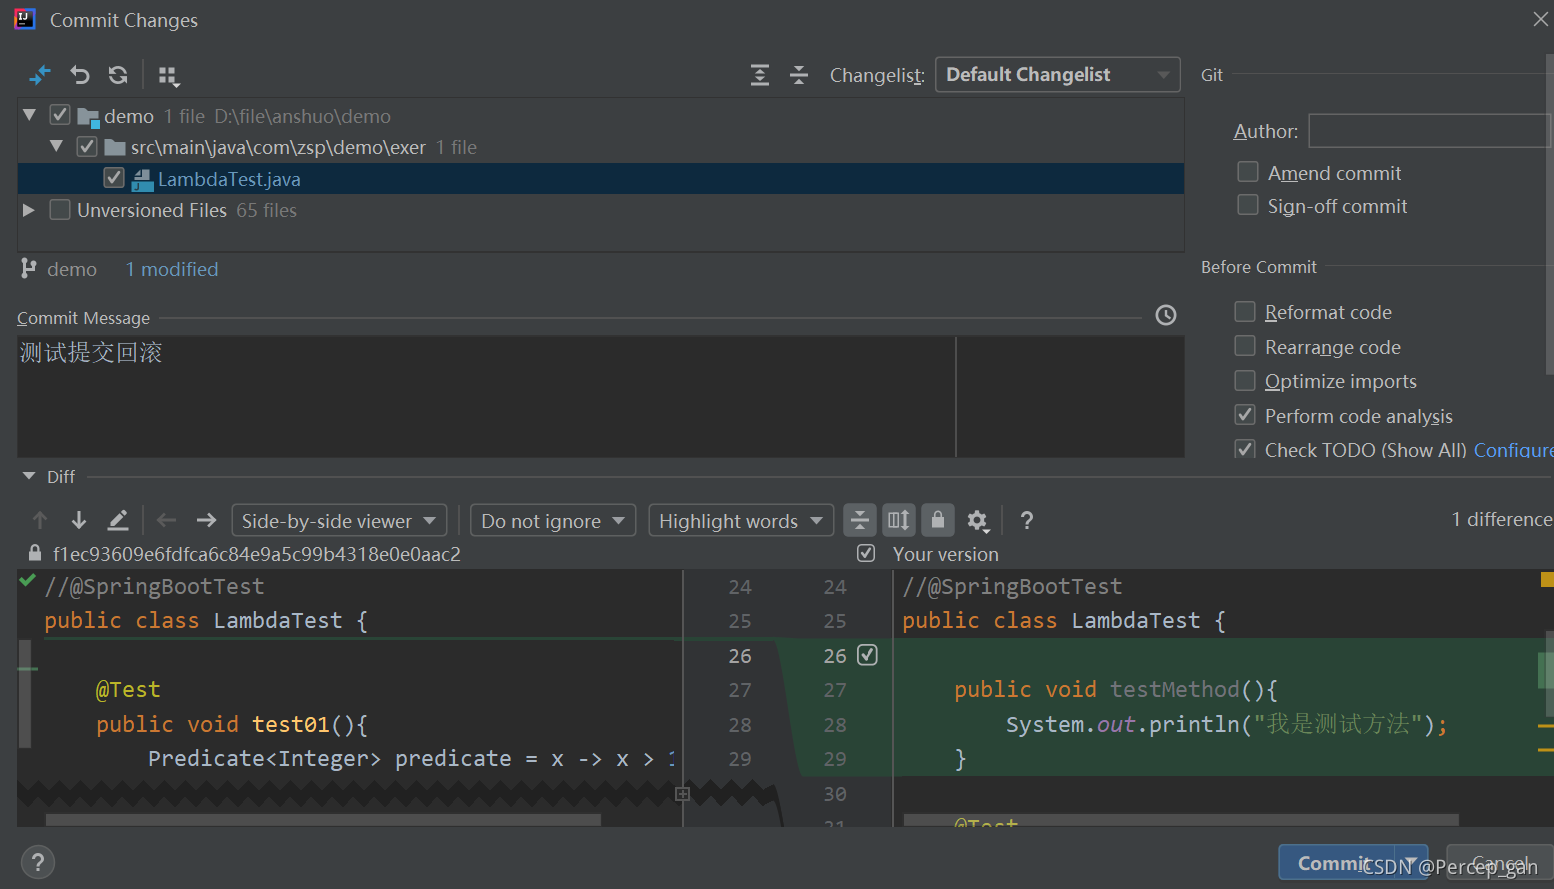The image size is (1554, 889).
Task: Click Expand All icon above file tree
Action: coord(760,75)
